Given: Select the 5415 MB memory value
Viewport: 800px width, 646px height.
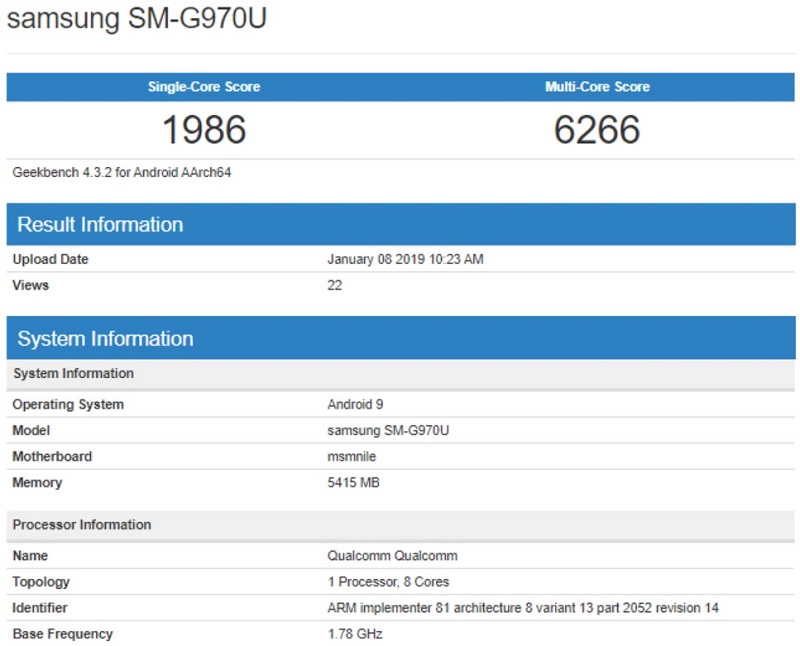Looking at the screenshot, I should [x=354, y=483].
